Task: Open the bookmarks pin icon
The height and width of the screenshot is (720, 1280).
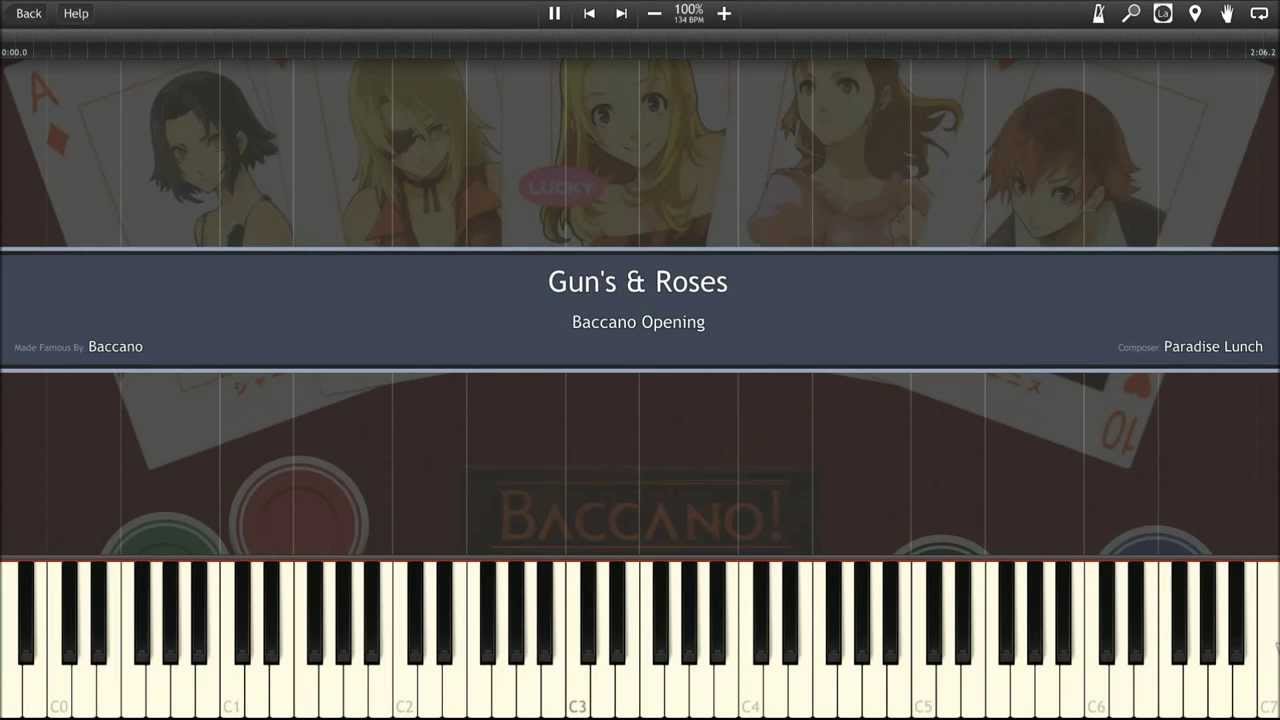Action: click(x=1195, y=14)
